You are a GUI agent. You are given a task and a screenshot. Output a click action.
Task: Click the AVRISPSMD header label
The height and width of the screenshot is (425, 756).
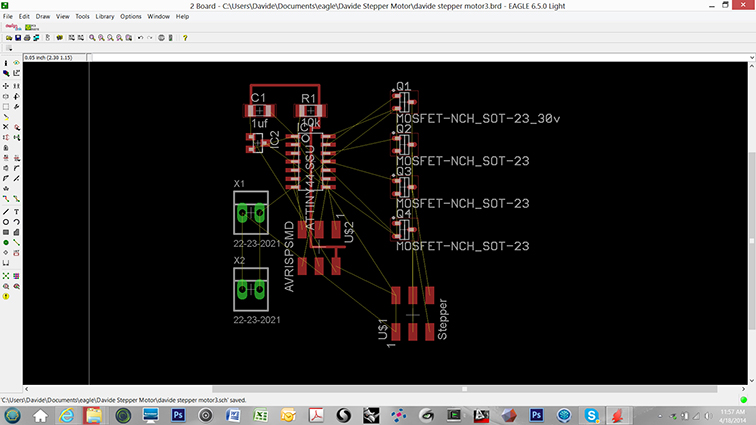click(289, 257)
